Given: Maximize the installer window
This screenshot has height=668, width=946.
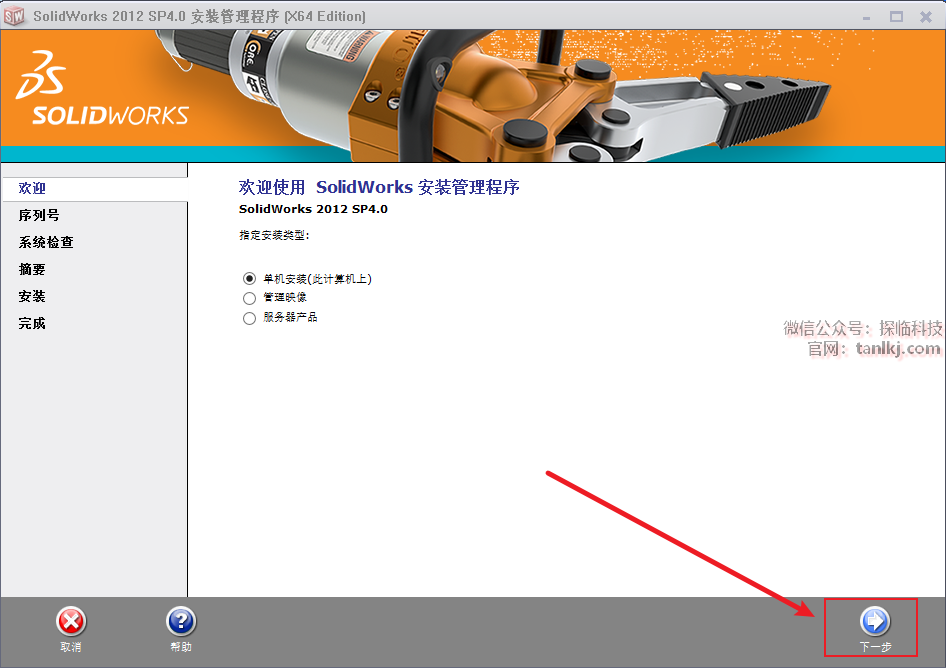Looking at the screenshot, I should [897, 17].
